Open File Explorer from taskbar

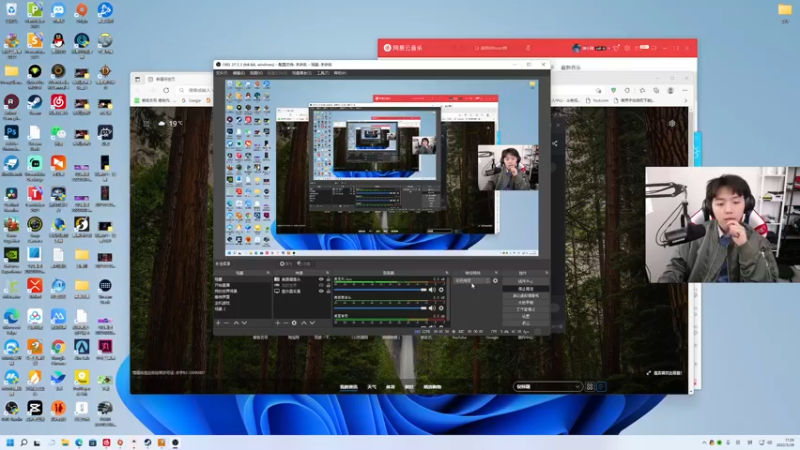(x=65, y=443)
